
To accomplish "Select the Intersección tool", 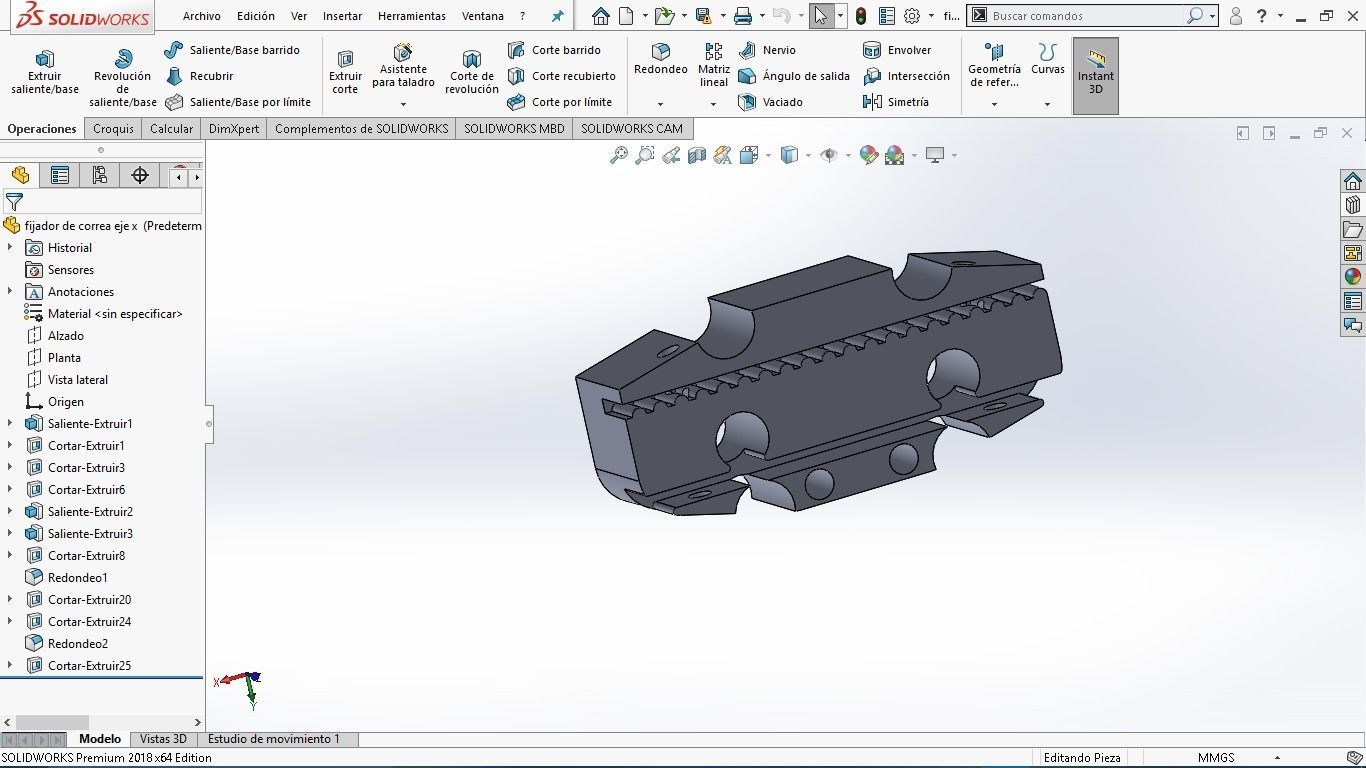I will tap(906, 76).
